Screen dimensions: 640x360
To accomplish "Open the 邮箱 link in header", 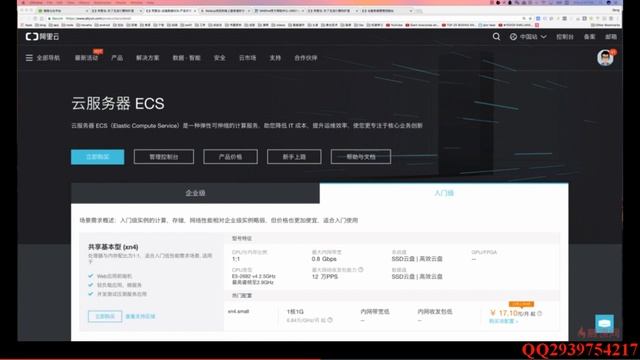I will pyautogui.click(x=611, y=37).
